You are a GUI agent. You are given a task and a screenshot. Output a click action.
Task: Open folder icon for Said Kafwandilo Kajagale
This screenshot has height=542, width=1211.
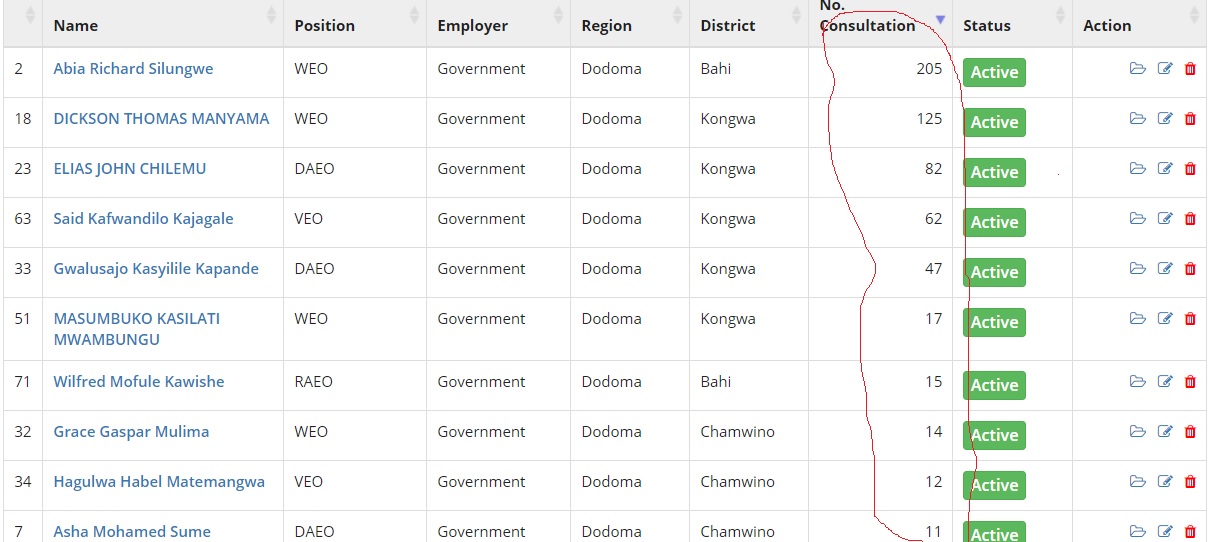click(x=1137, y=219)
